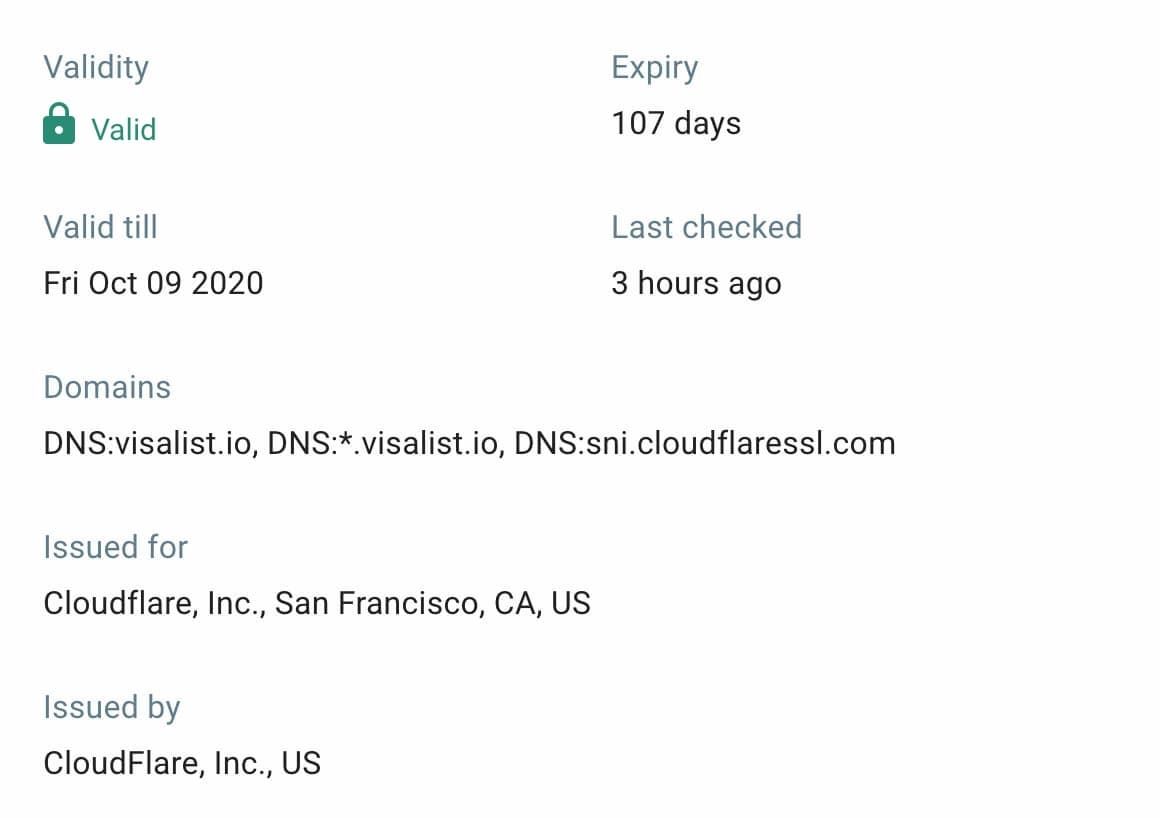
Task: Click the Issued by label
Action: coord(112,708)
